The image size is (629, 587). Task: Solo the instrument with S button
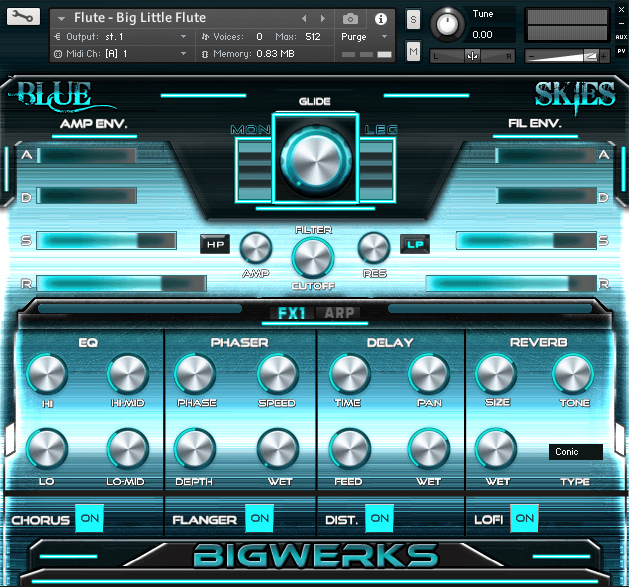coord(413,19)
